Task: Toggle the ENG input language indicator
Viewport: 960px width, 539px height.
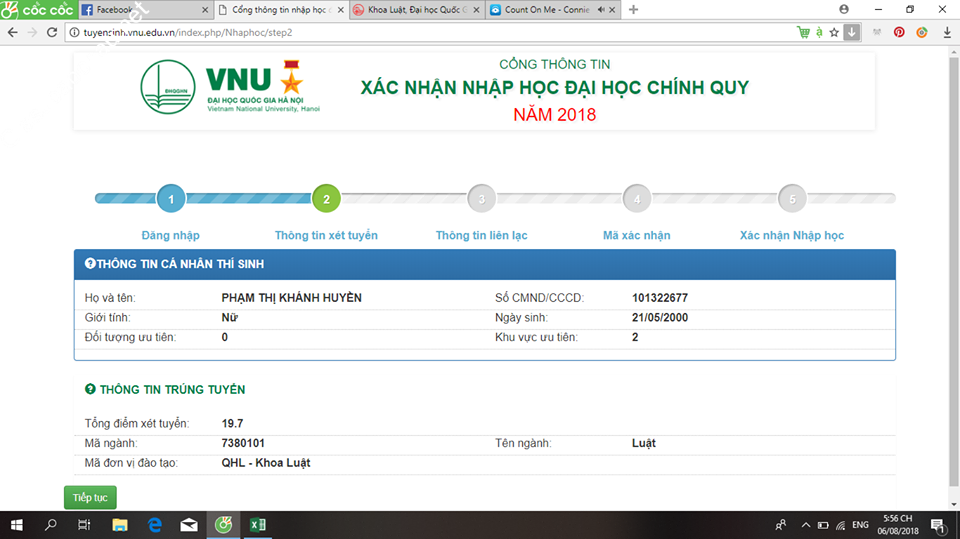Action: coord(860,525)
